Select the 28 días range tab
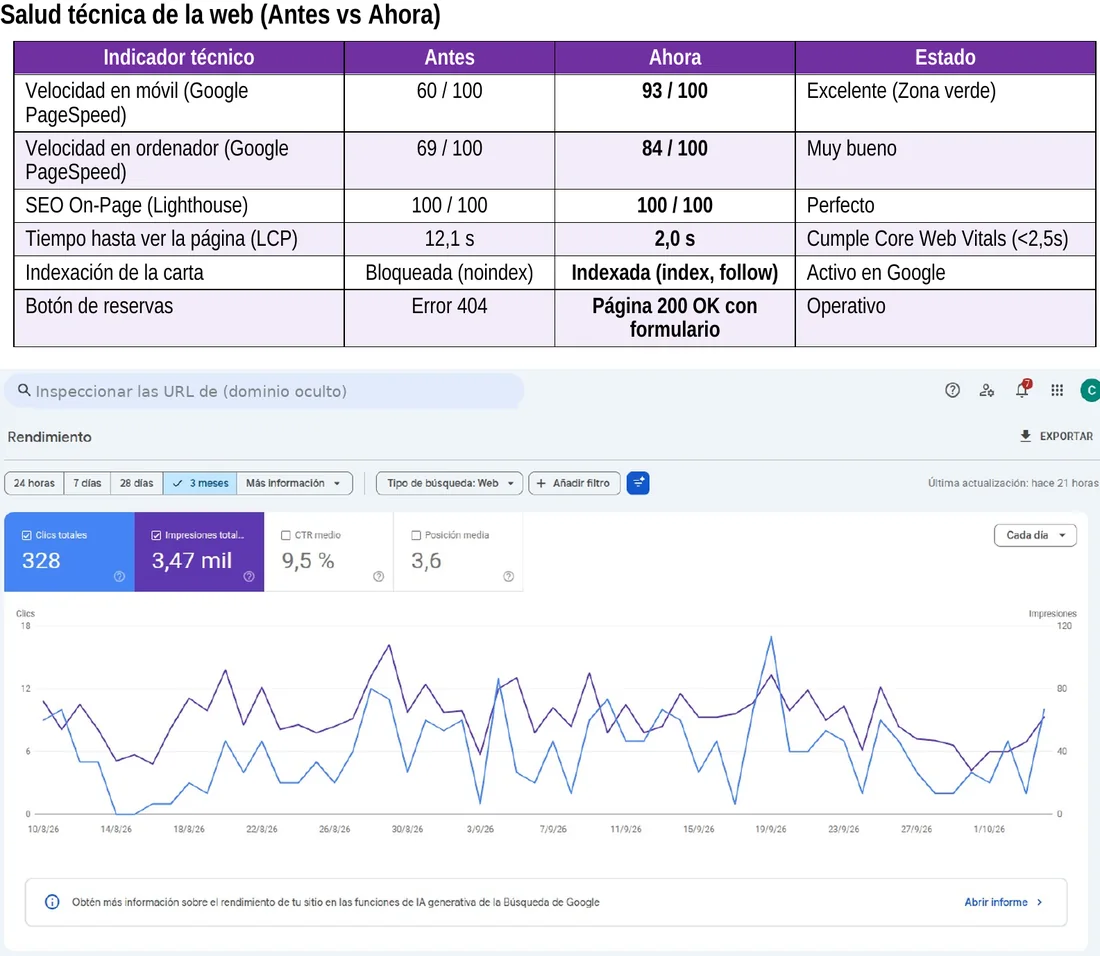The height and width of the screenshot is (956, 1100). (136, 483)
